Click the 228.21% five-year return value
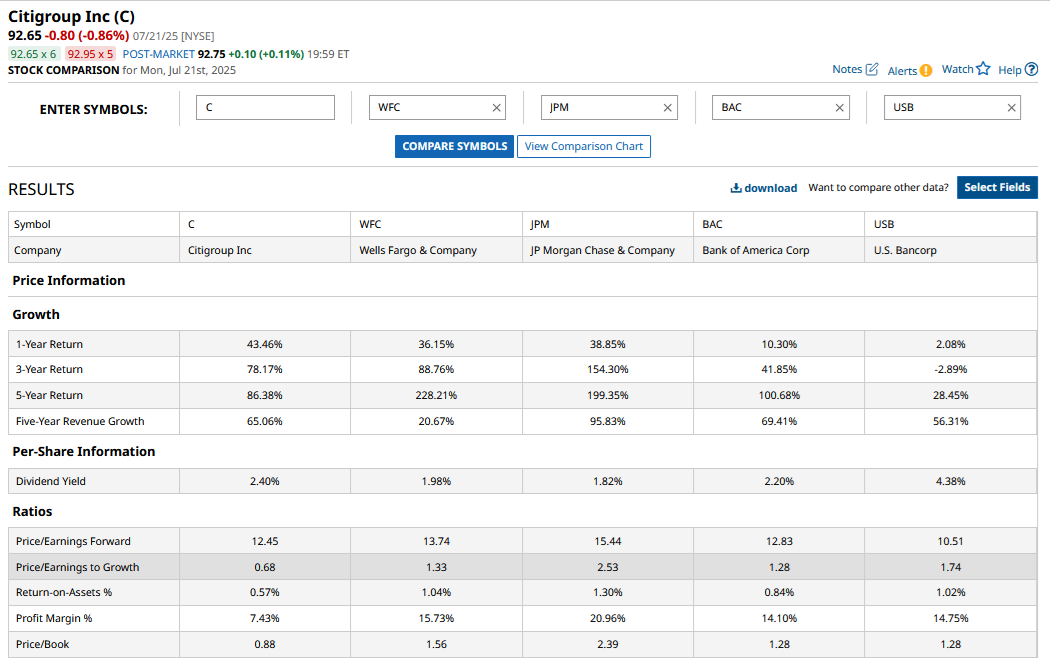 pos(436,395)
